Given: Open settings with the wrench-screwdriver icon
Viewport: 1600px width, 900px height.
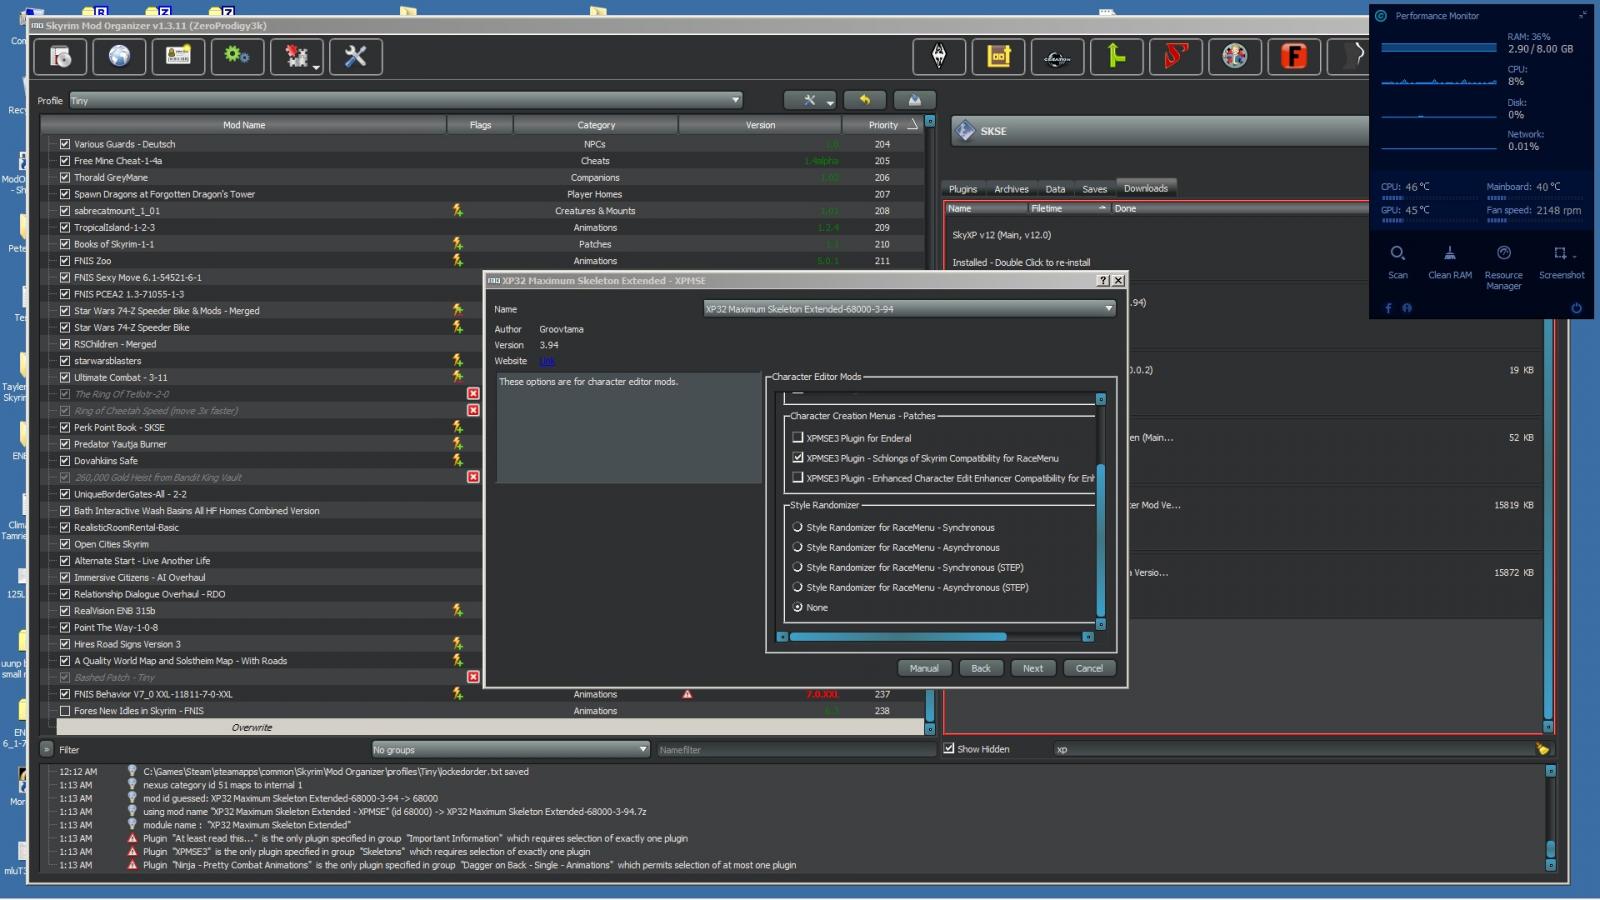Looking at the screenshot, I should (356, 57).
